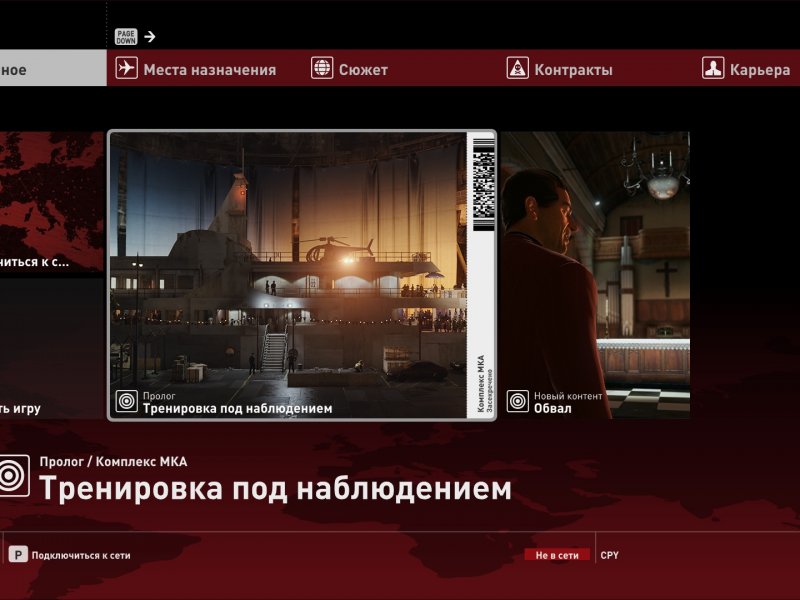Click the PAGE DOWN key icon
Viewport: 800px width, 600px height.
click(126, 37)
